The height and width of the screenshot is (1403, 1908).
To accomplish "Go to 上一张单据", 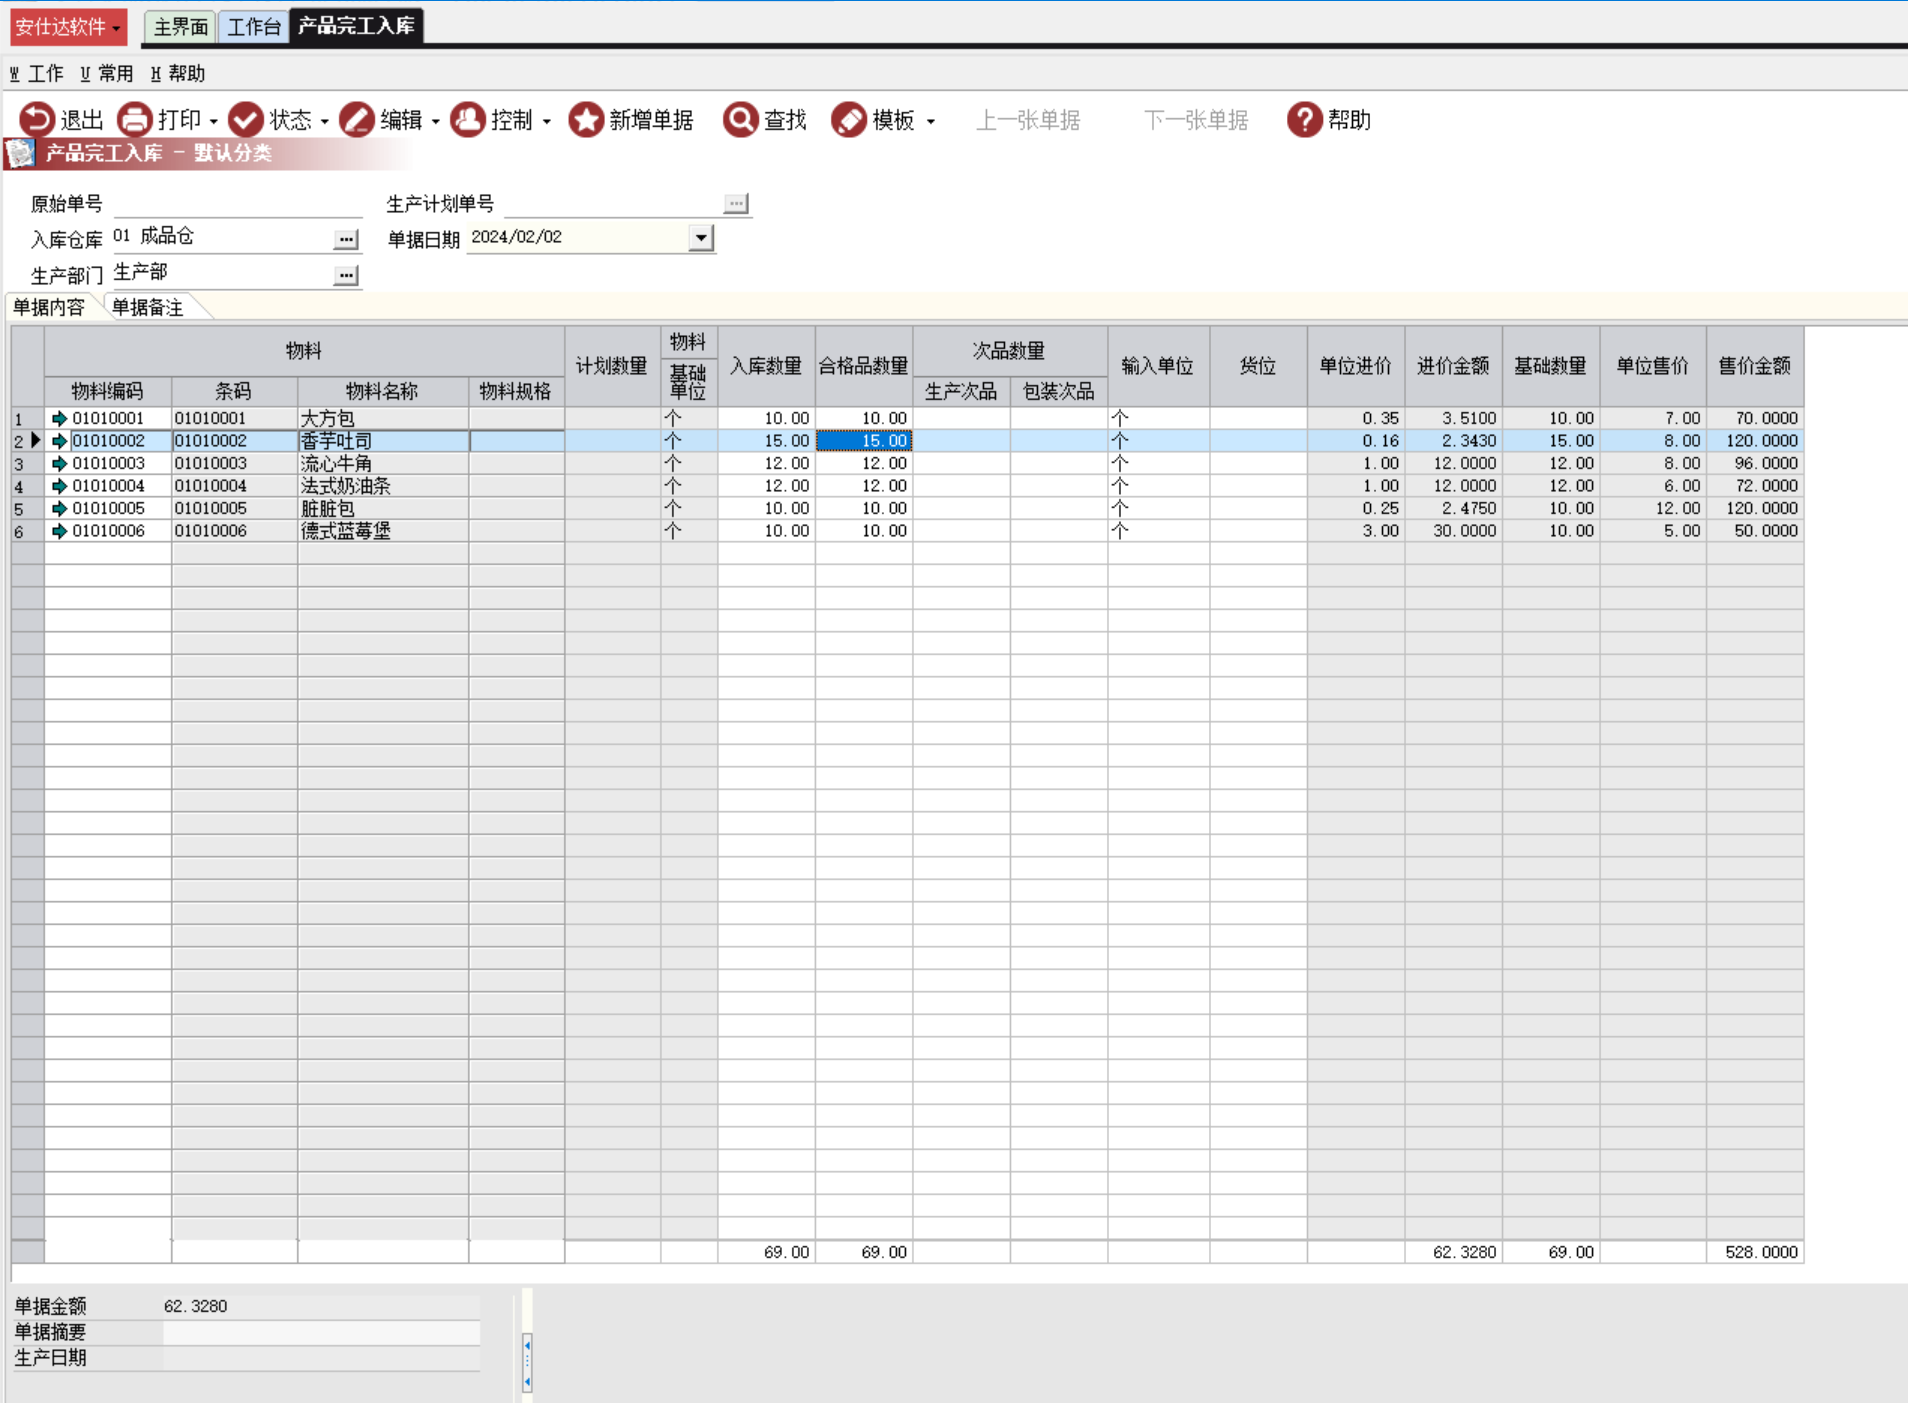I will 1028,120.
